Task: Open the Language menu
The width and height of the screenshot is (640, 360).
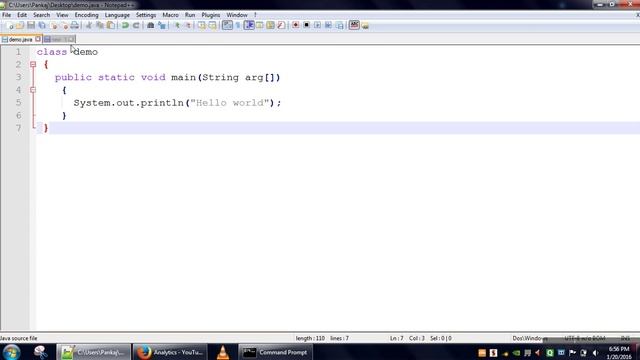Action: click(x=117, y=15)
